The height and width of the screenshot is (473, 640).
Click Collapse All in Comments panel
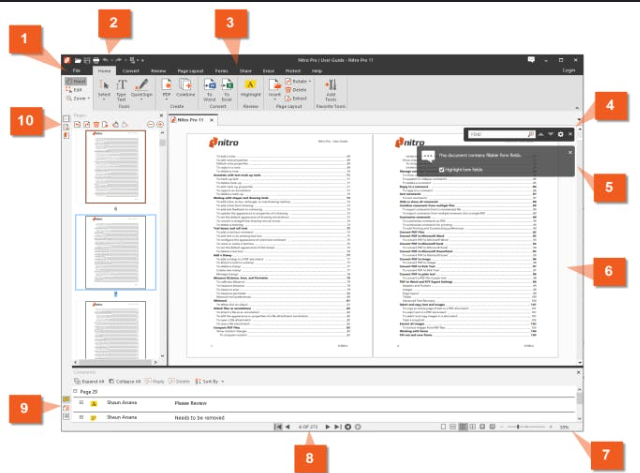128,381
